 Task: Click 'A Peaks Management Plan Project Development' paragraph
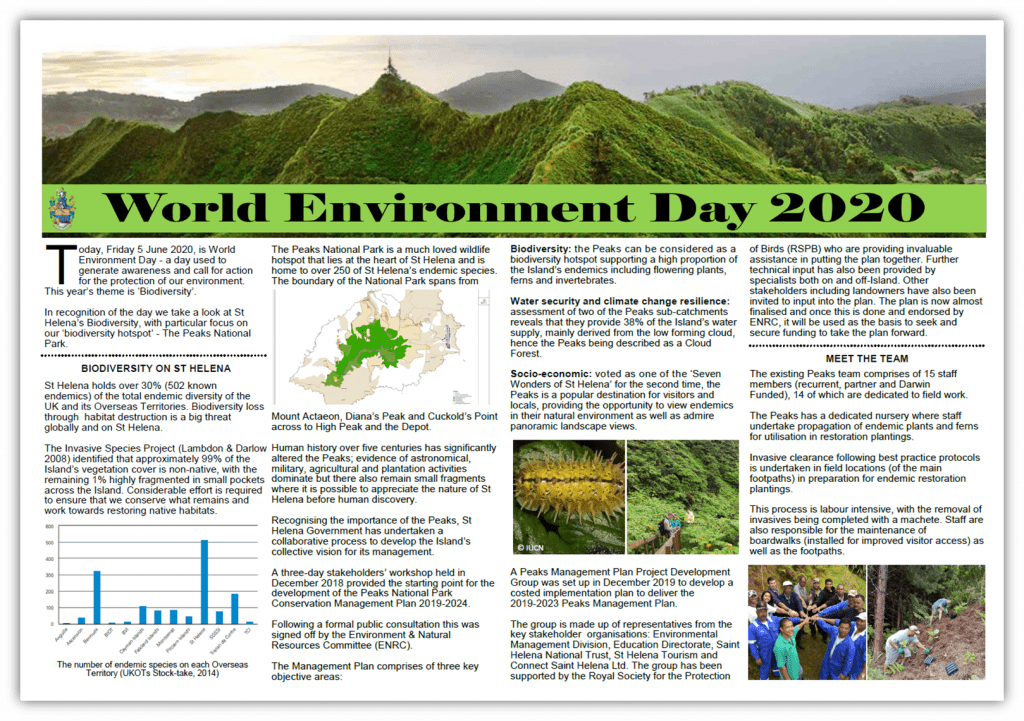pyautogui.click(x=622, y=587)
